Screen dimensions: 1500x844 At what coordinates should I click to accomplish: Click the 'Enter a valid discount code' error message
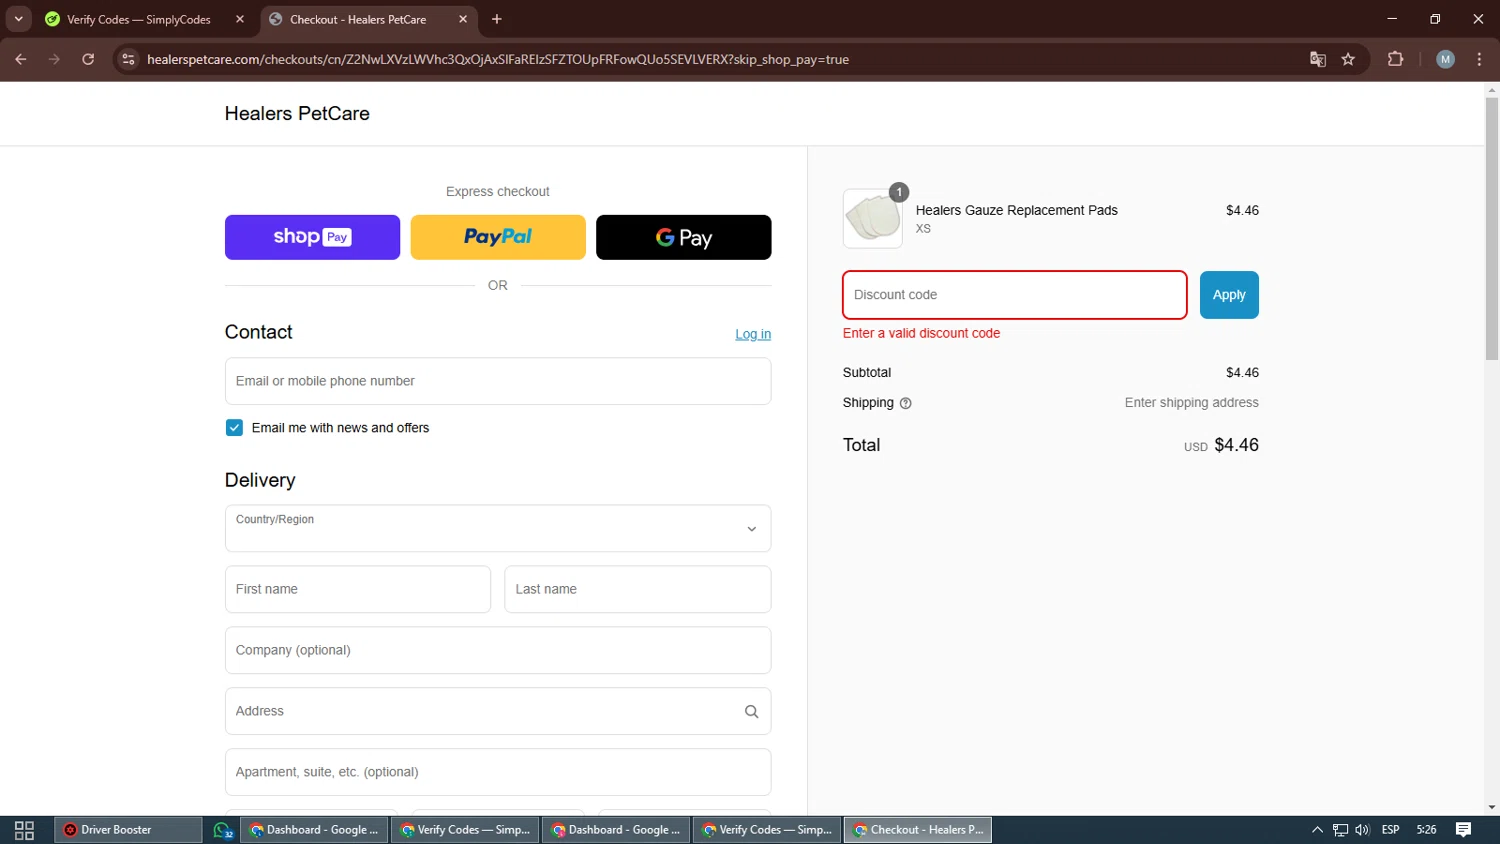(x=921, y=333)
